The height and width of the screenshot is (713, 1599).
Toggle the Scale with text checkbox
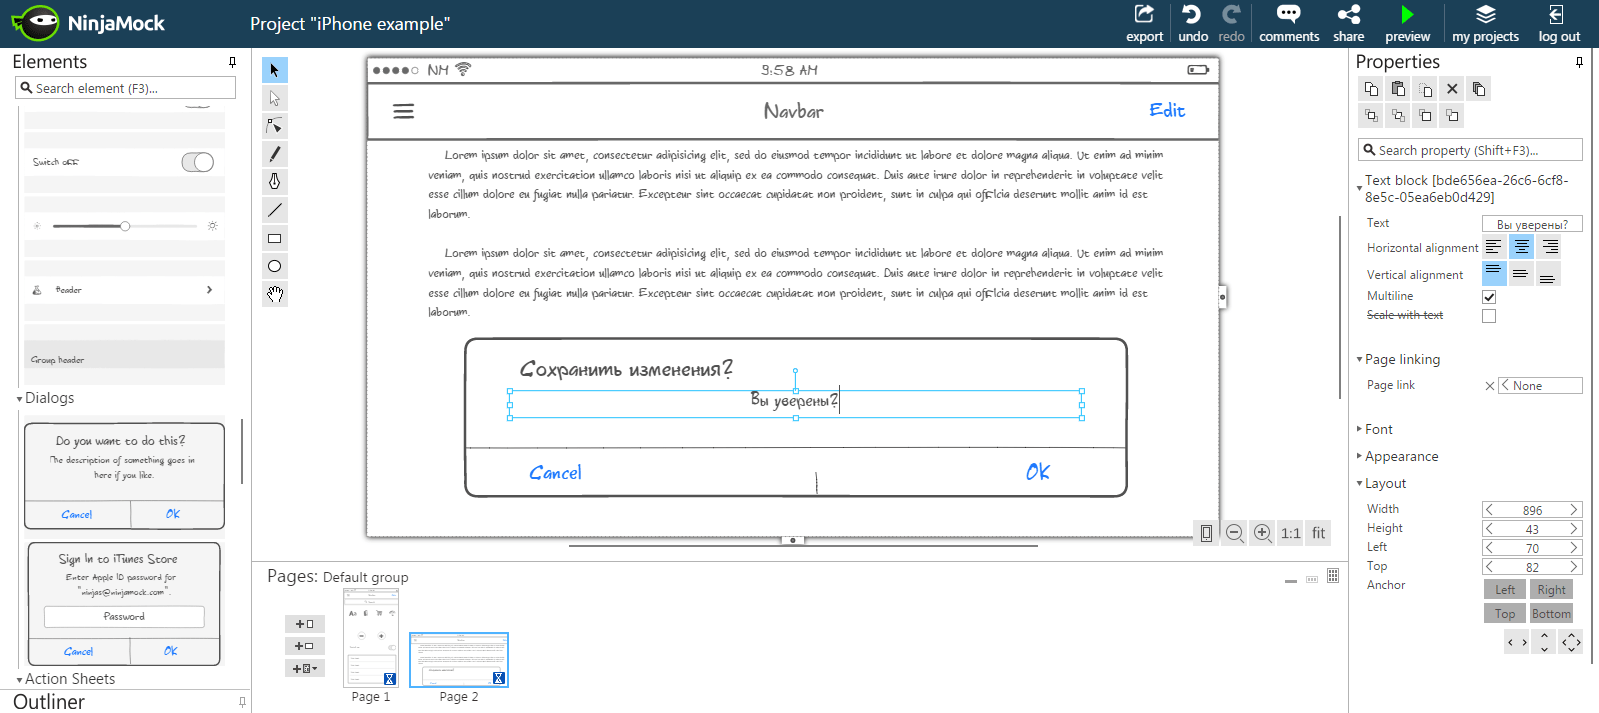[x=1489, y=316]
